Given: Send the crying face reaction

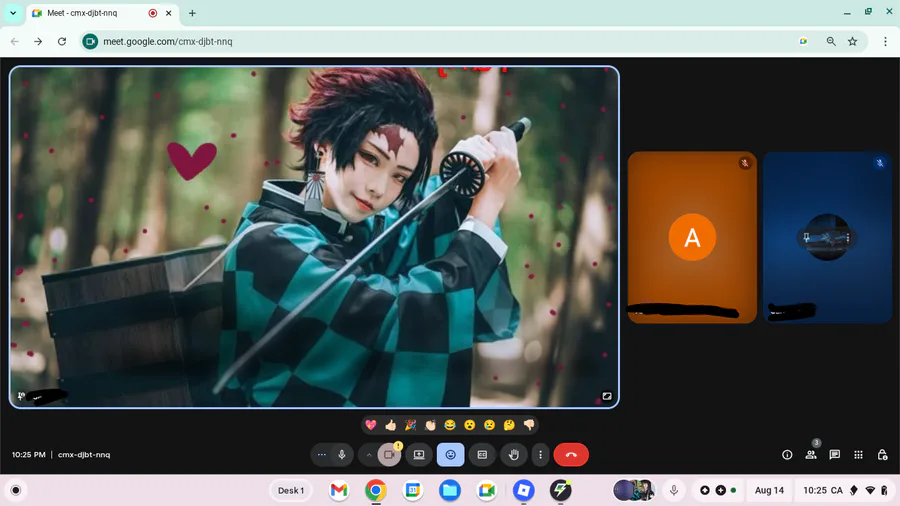Looking at the screenshot, I should (x=490, y=425).
